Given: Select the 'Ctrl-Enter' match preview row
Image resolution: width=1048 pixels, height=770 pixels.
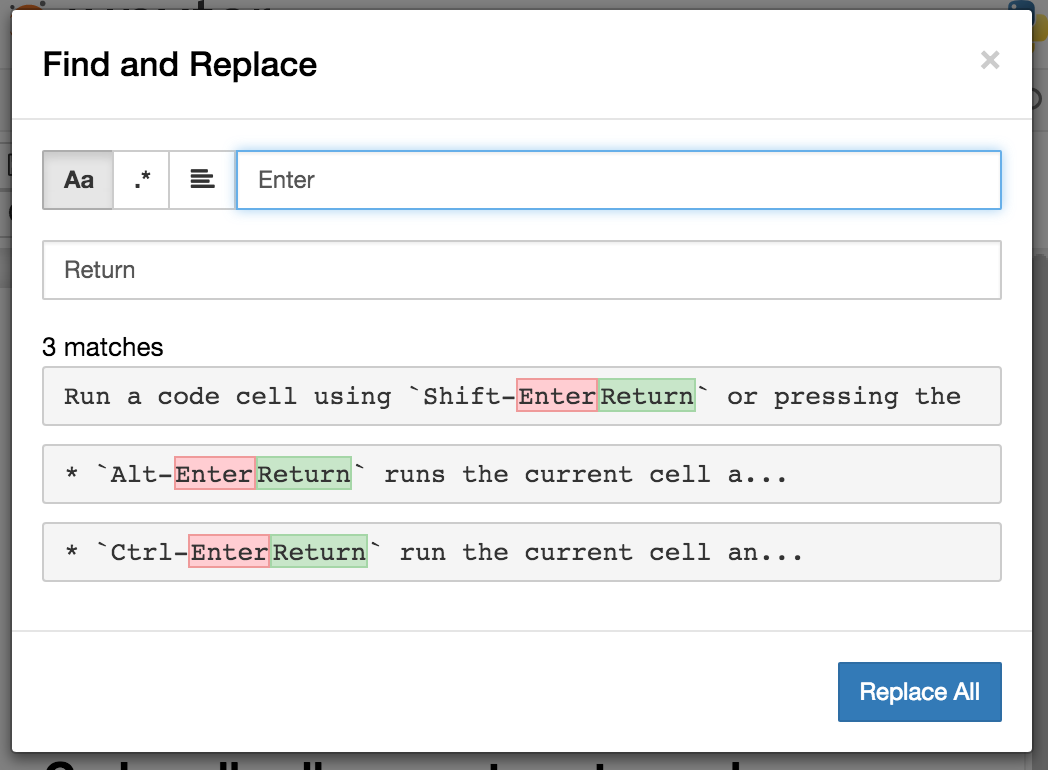Looking at the screenshot, I should (x=521, y=552).
